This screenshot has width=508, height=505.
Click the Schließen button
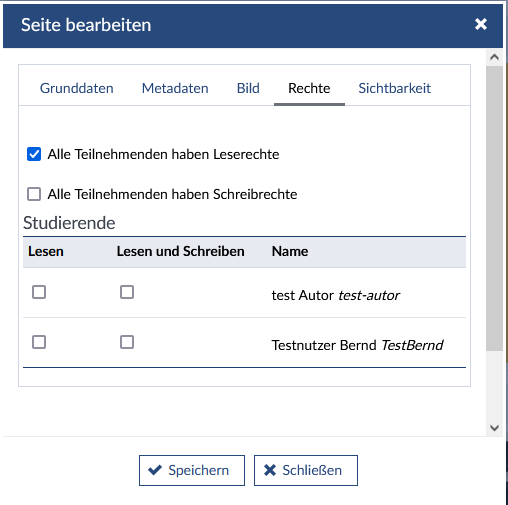[306, 470]
